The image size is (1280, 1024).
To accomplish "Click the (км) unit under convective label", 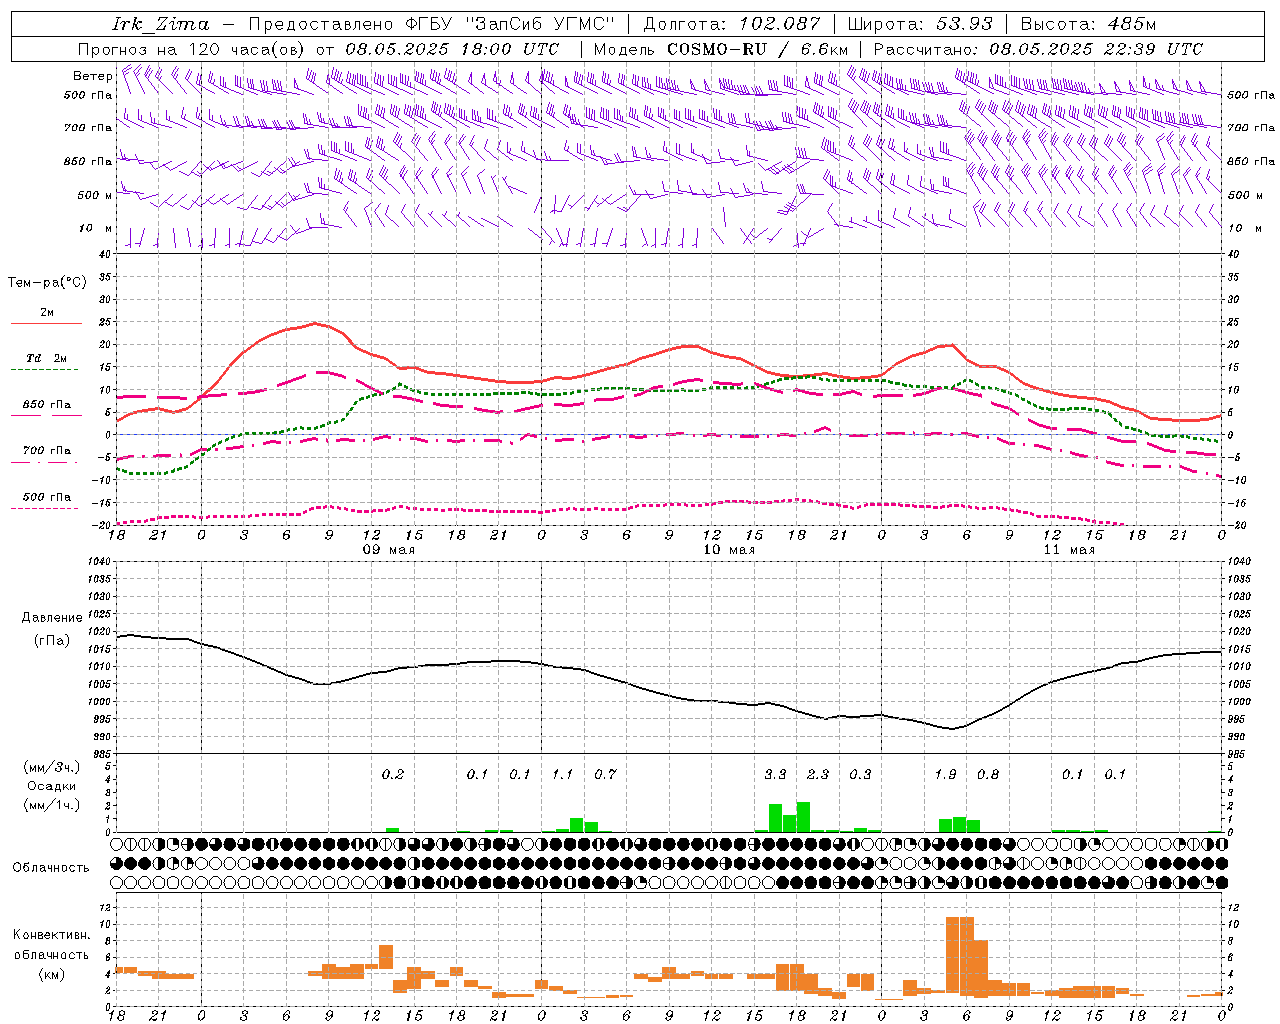I will pos(52,974).
